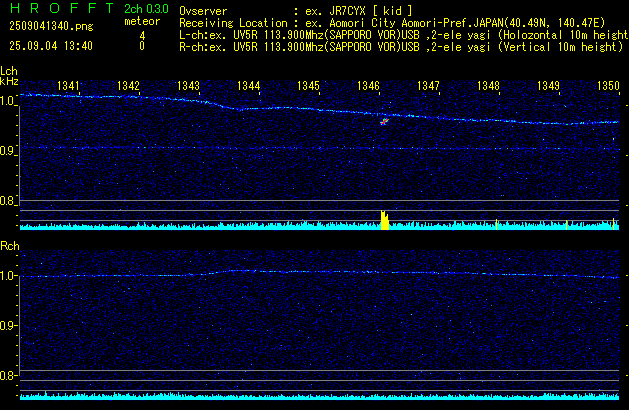Image resolution: width=629 pixels, height=410 pixels.
Task: Click the HROFFT title text
Action: 62,8
